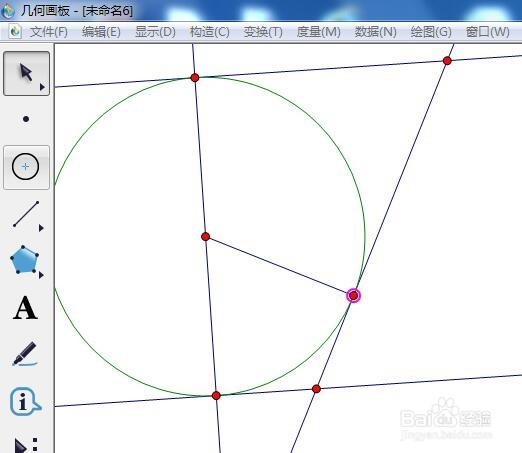Viewport: 522px width, 453px height.
Task: Select the Point tool
Action: tap(26, 119)
